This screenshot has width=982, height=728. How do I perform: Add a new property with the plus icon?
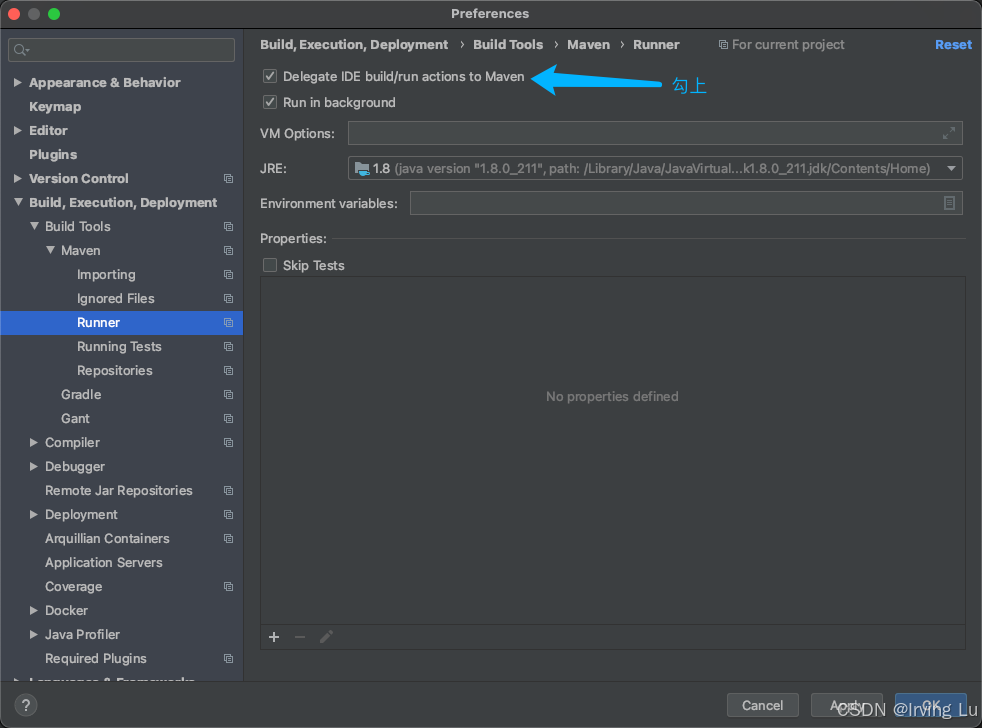tap(274, 637)
